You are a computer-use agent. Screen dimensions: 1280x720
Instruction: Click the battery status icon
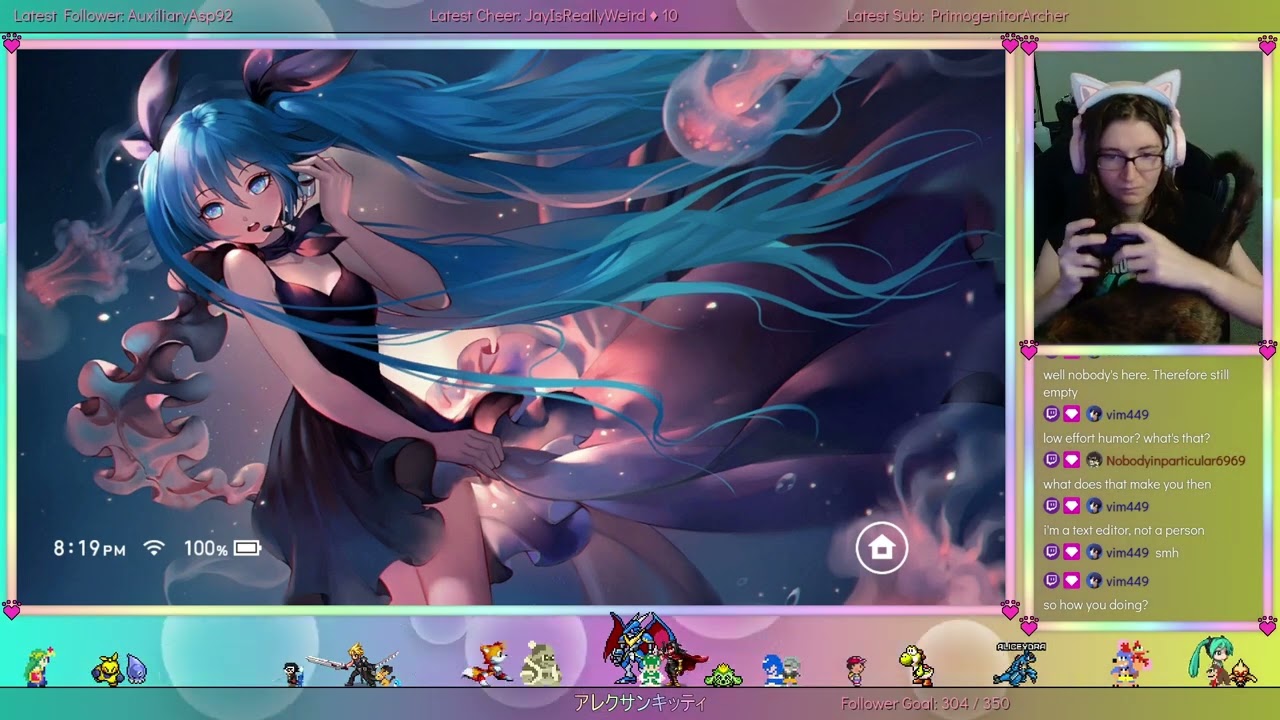[247, 548]
